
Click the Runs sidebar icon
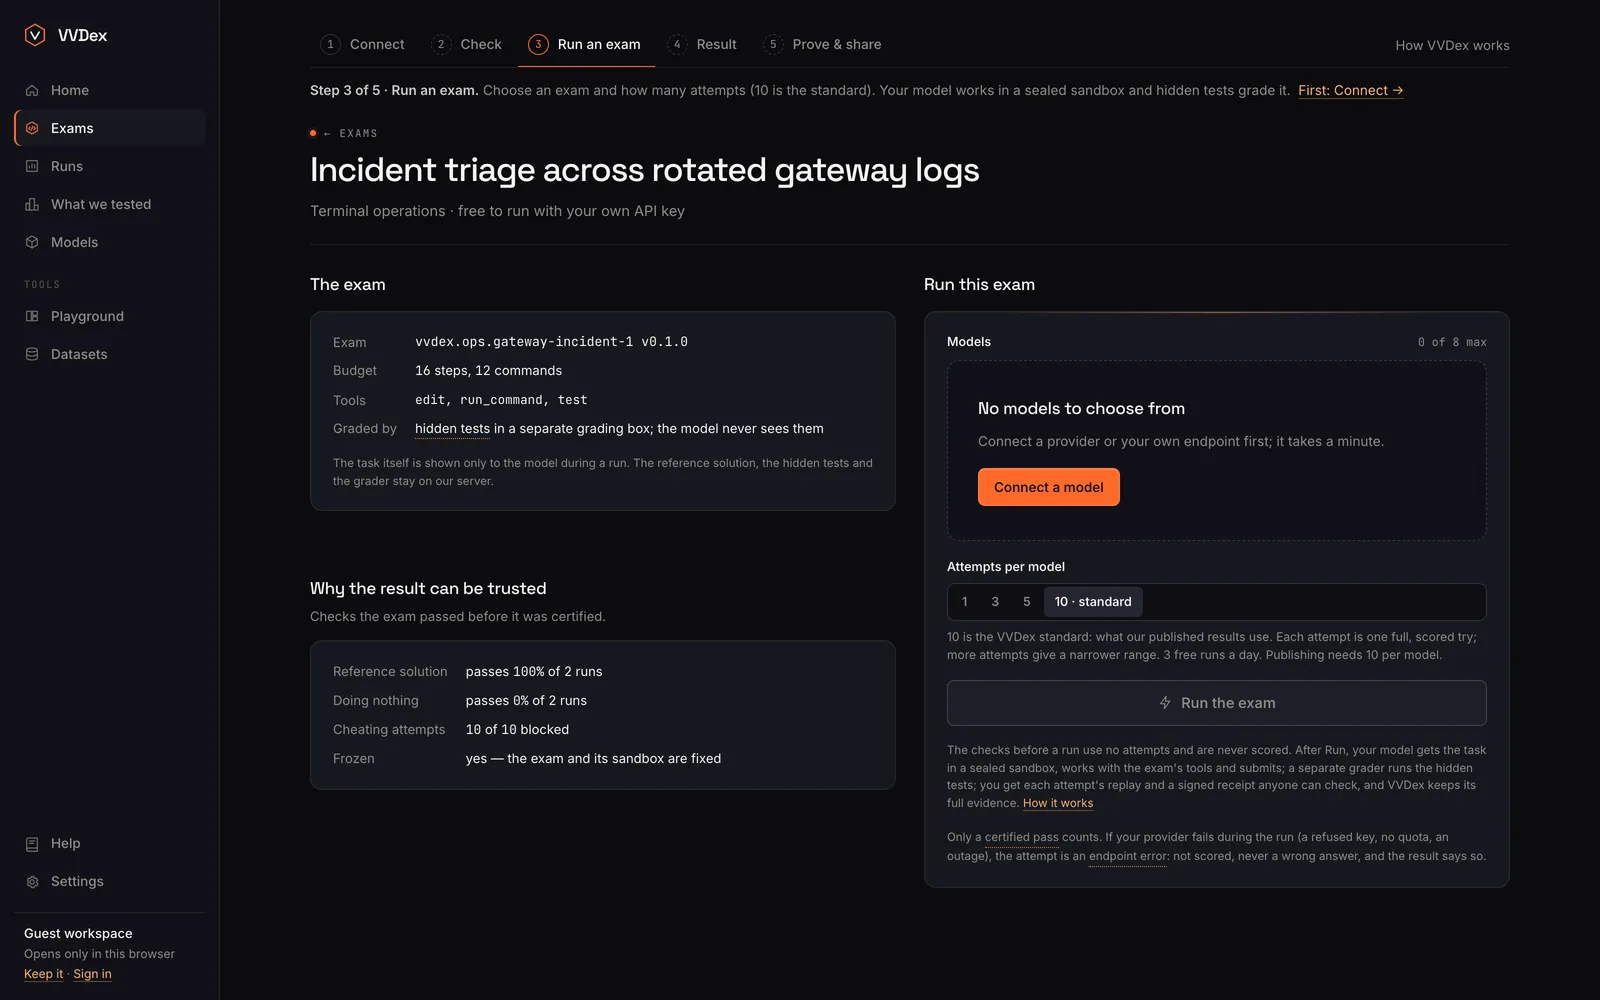click(x=32, y=166)
